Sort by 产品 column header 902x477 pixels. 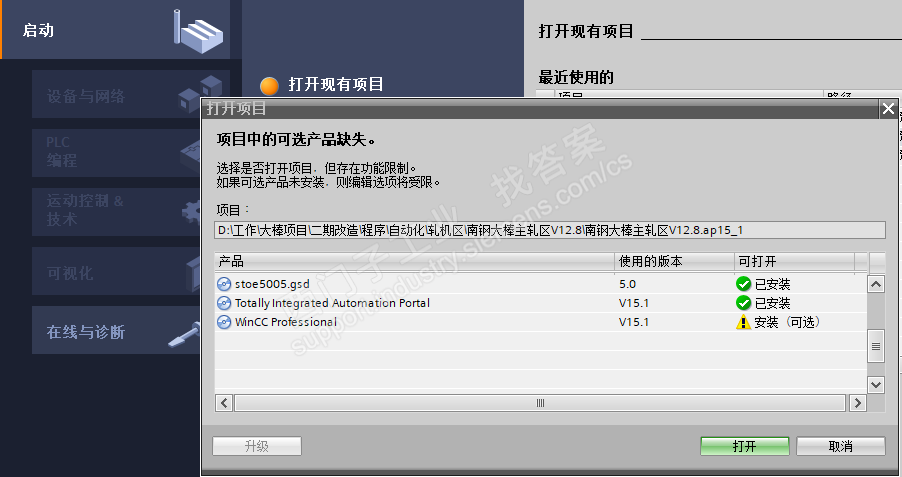414,262
